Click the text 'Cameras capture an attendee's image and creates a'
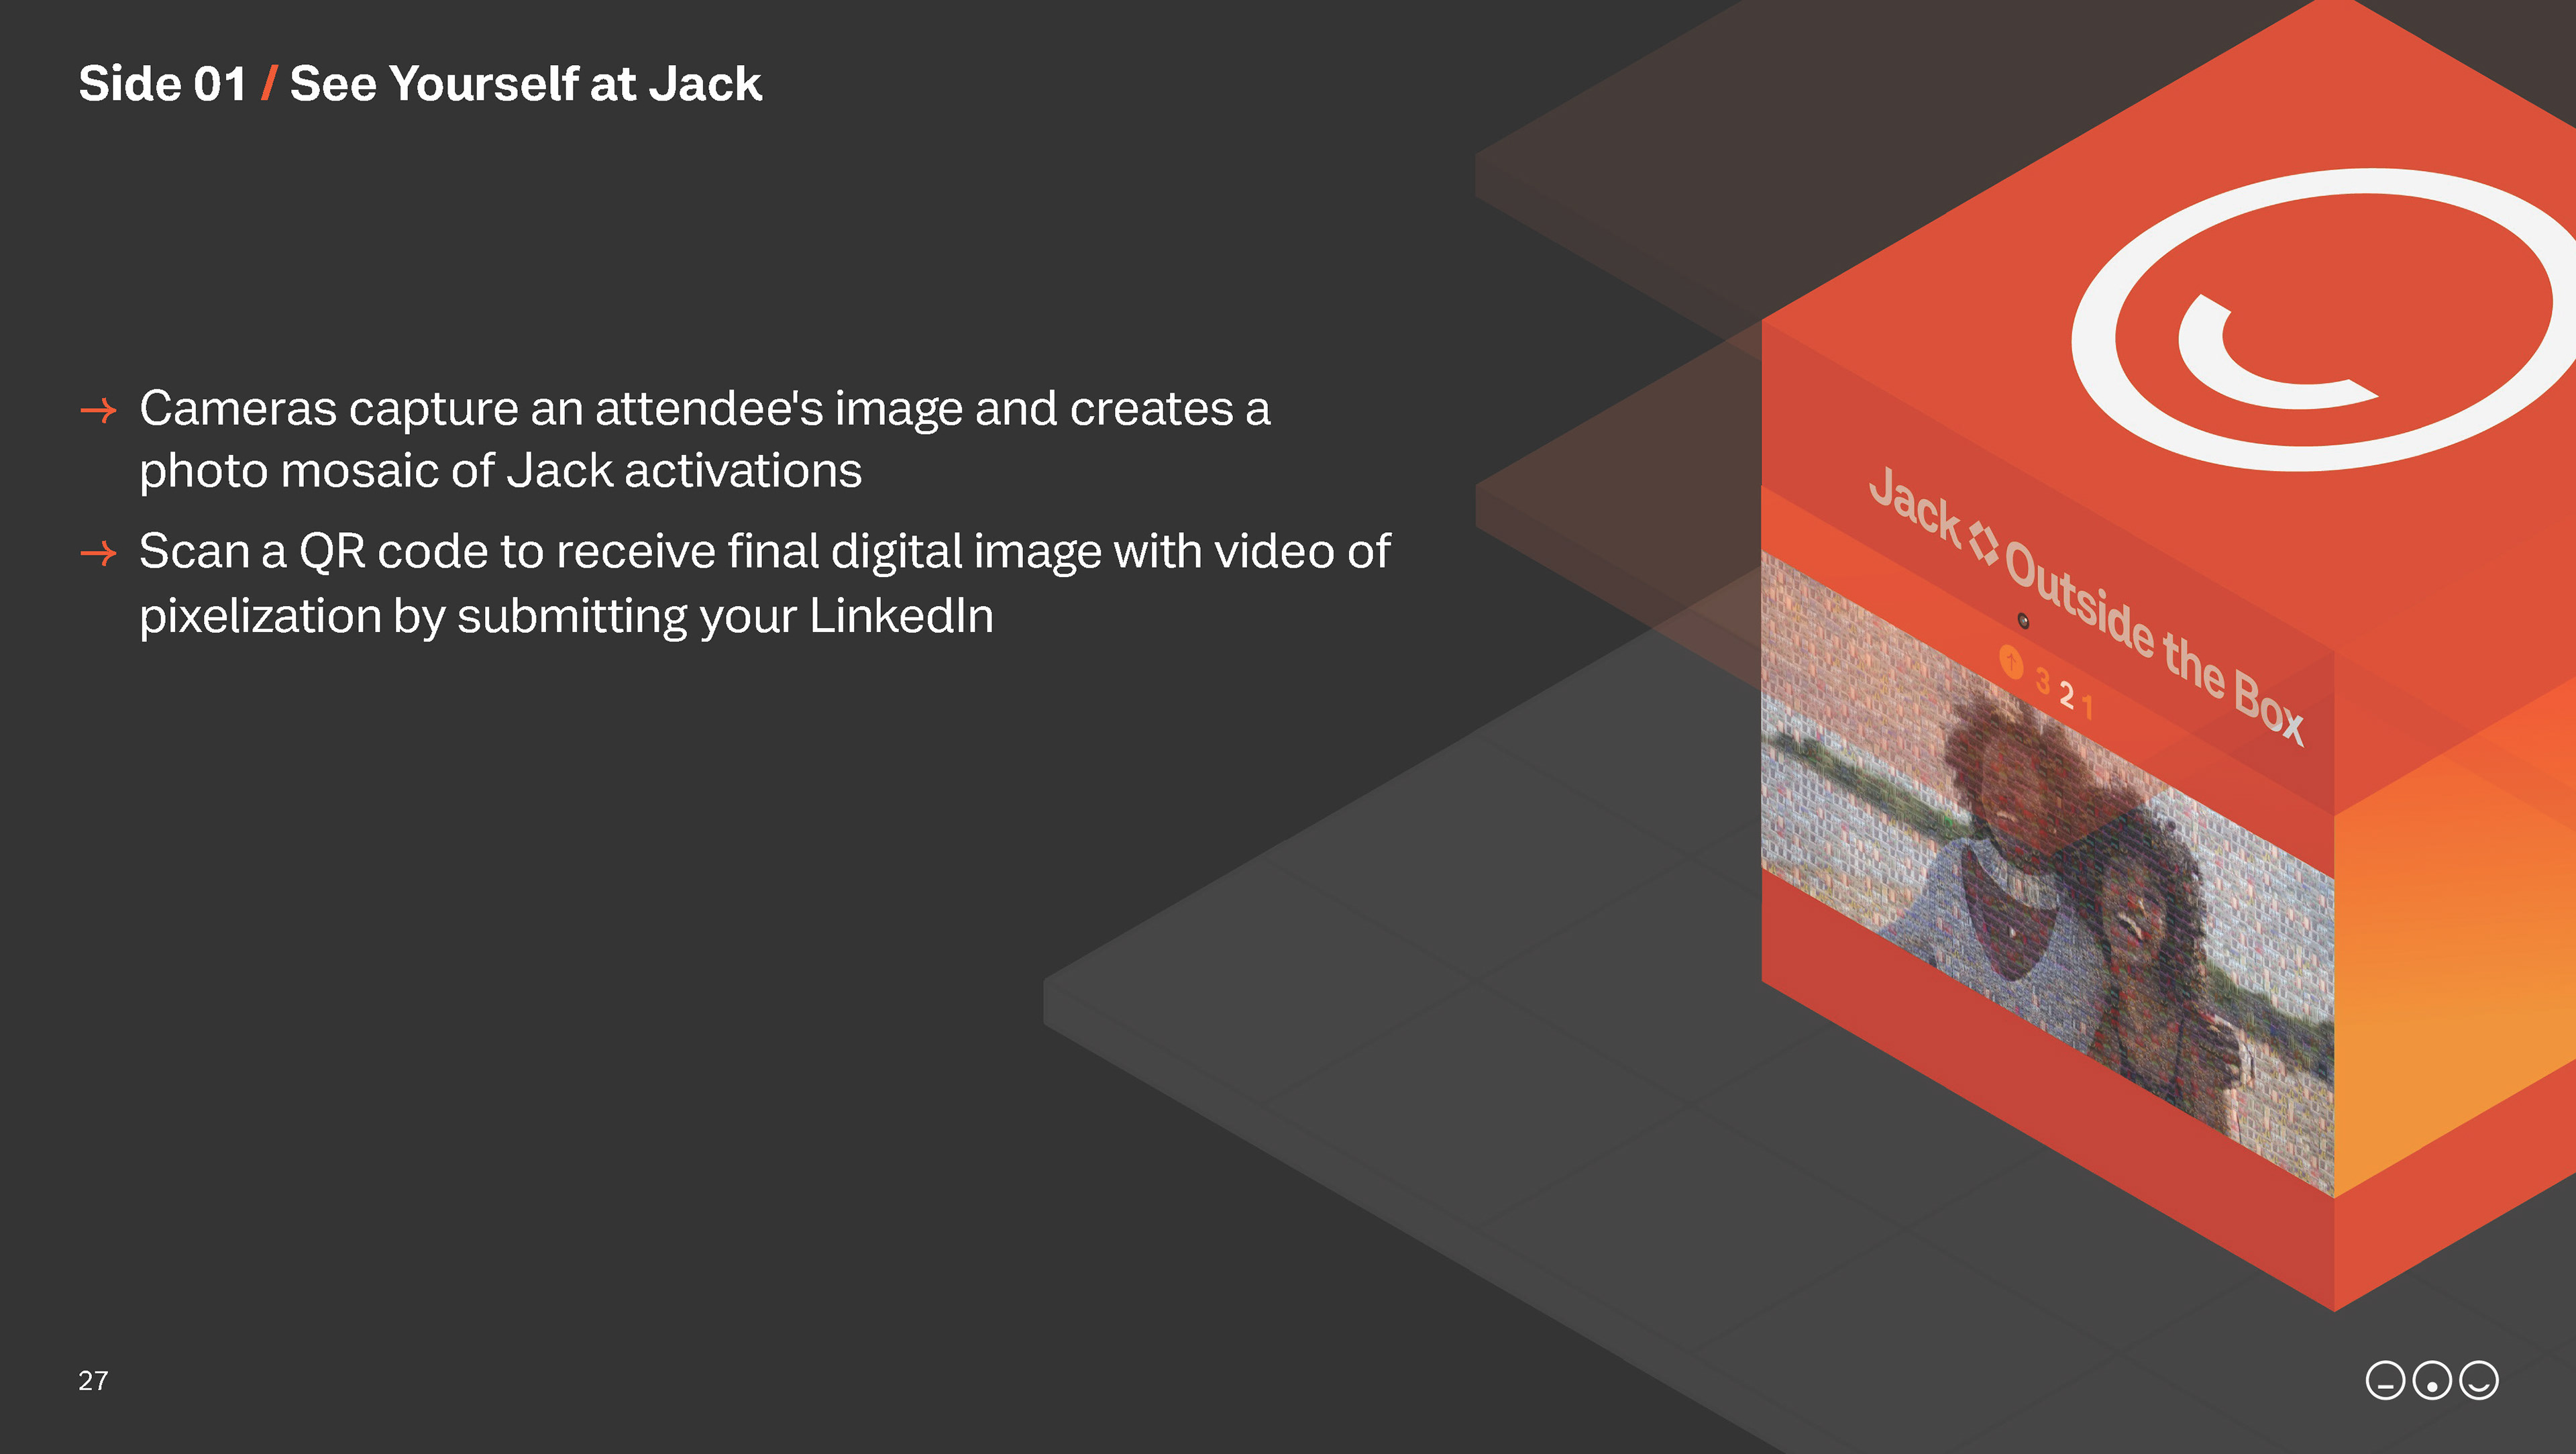2576x1454 pixels. (x=705, y=409)
